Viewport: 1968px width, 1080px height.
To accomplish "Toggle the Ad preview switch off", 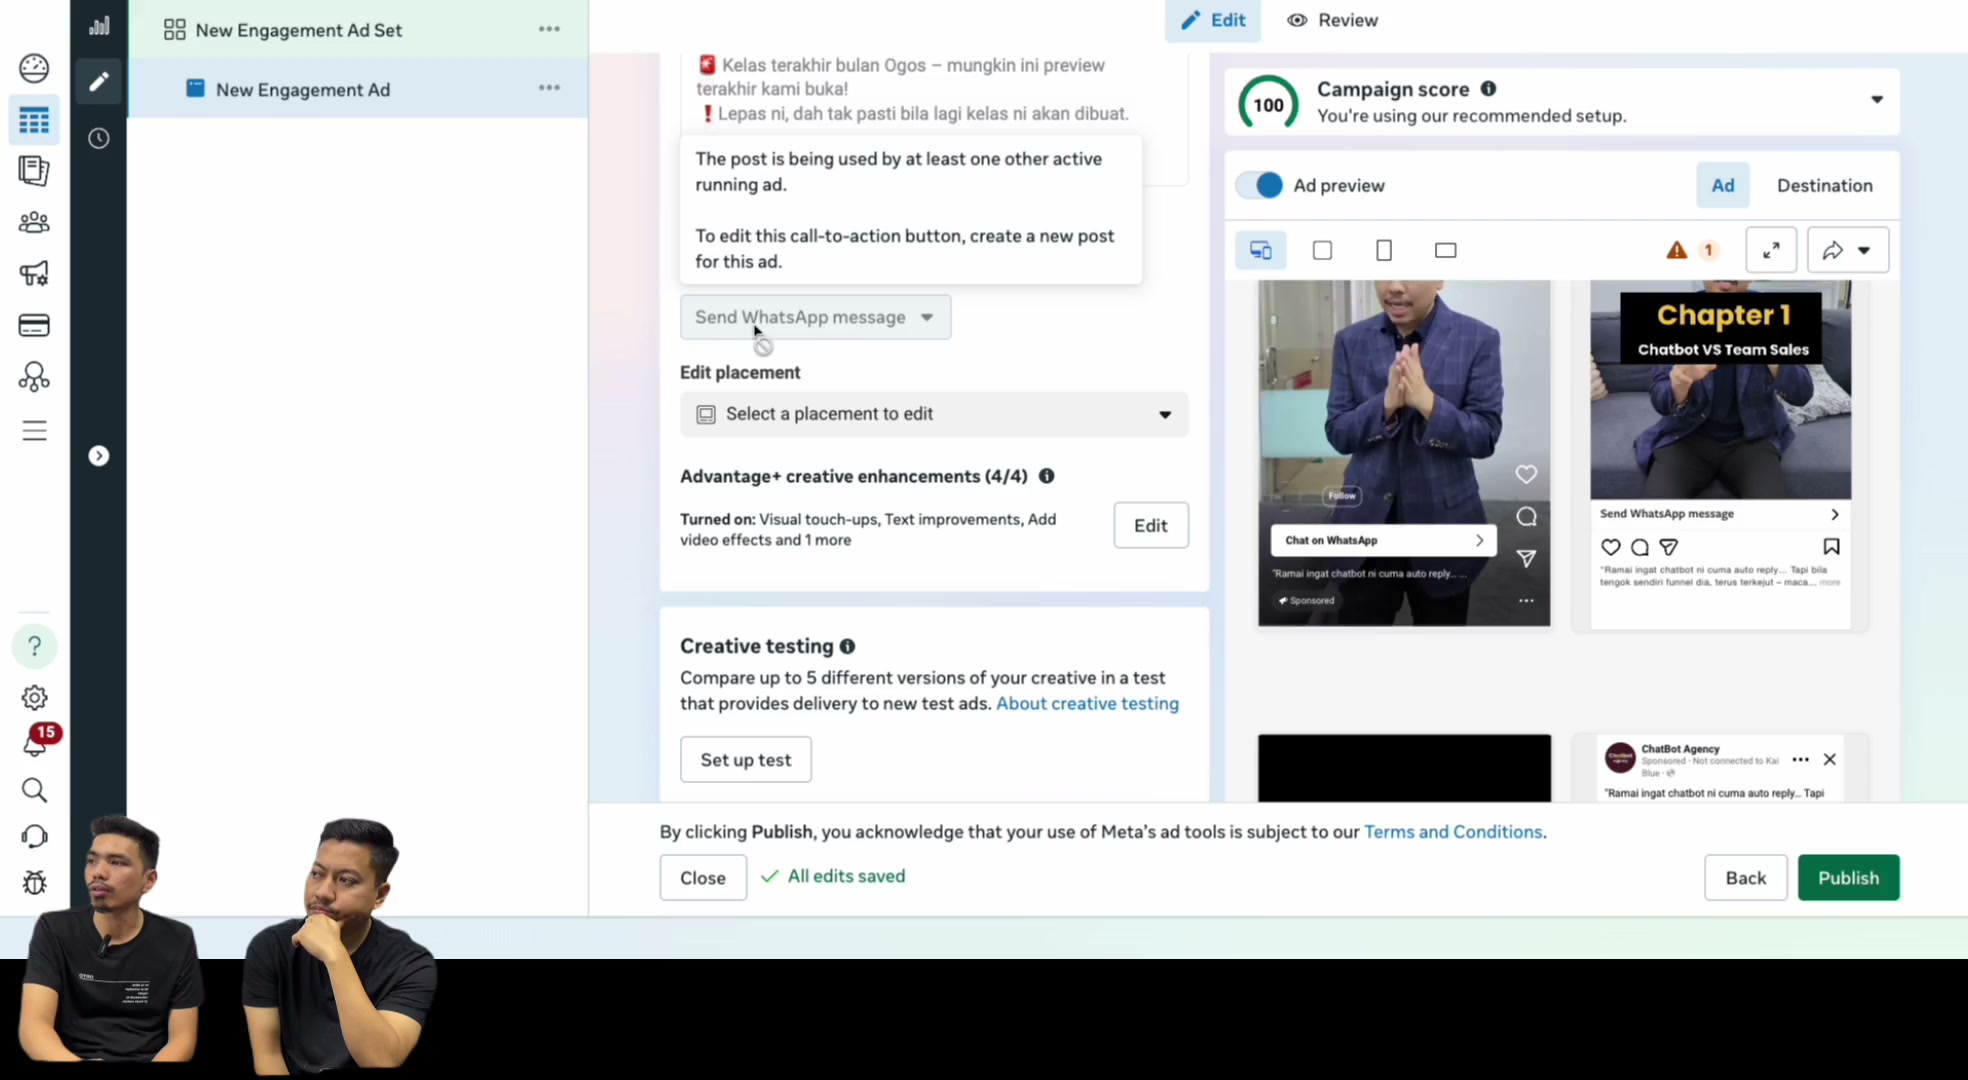I will [1260, 185].
